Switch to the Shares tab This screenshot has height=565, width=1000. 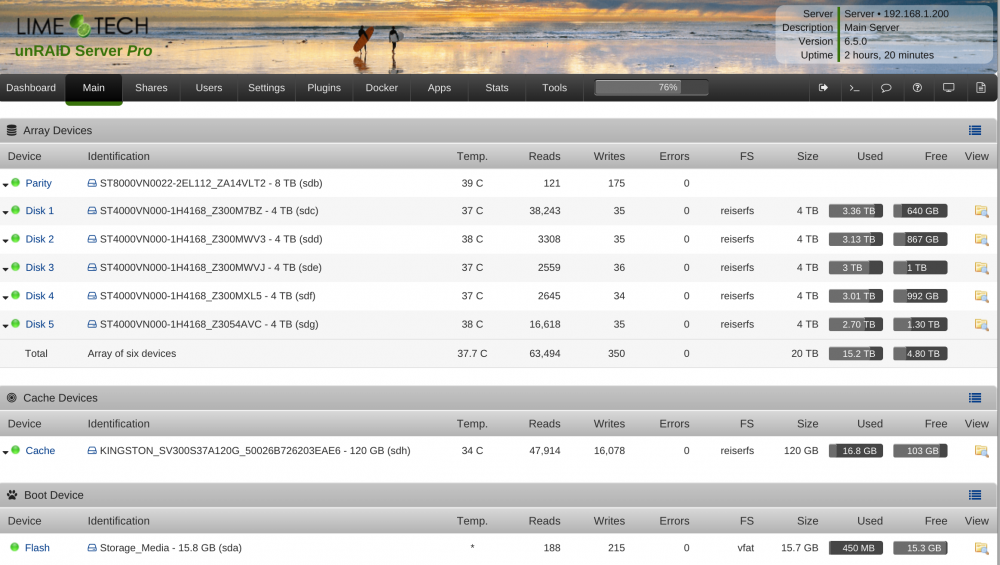click(151, 88)
